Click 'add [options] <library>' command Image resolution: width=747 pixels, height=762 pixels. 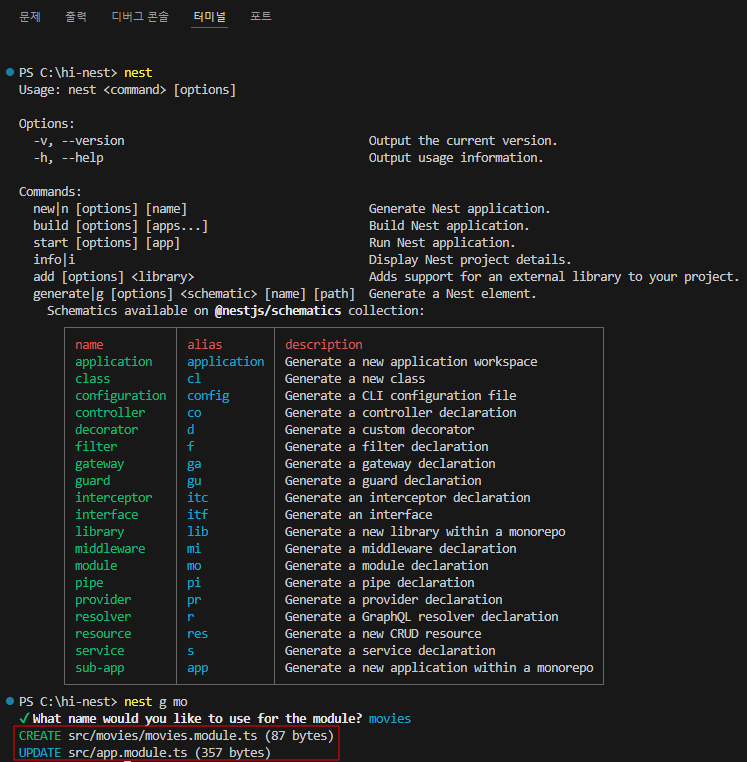pos(113,277)
